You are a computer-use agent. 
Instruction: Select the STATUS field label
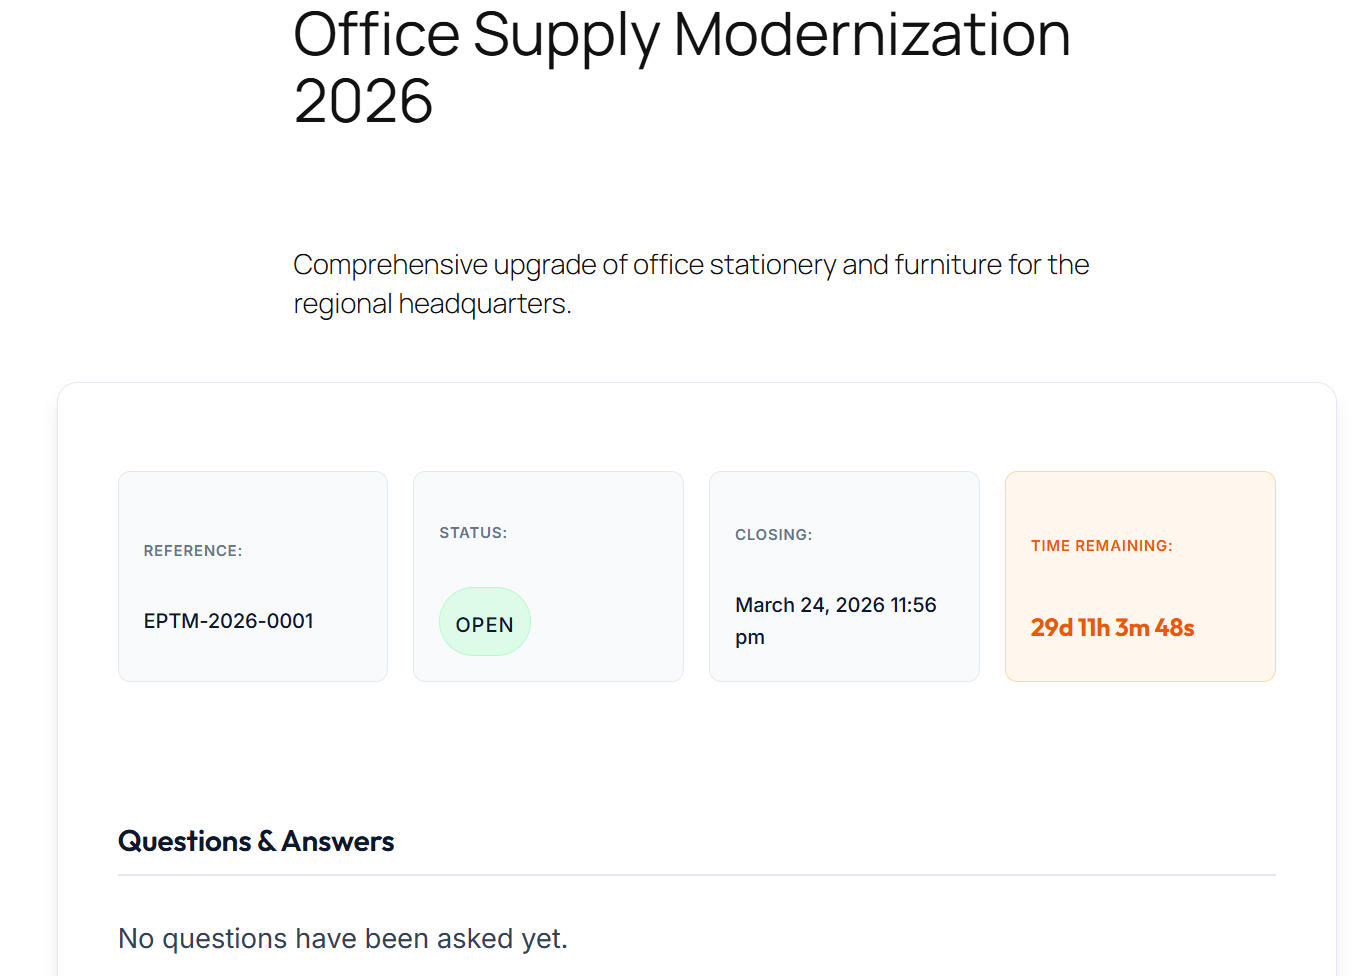point(473,533)
